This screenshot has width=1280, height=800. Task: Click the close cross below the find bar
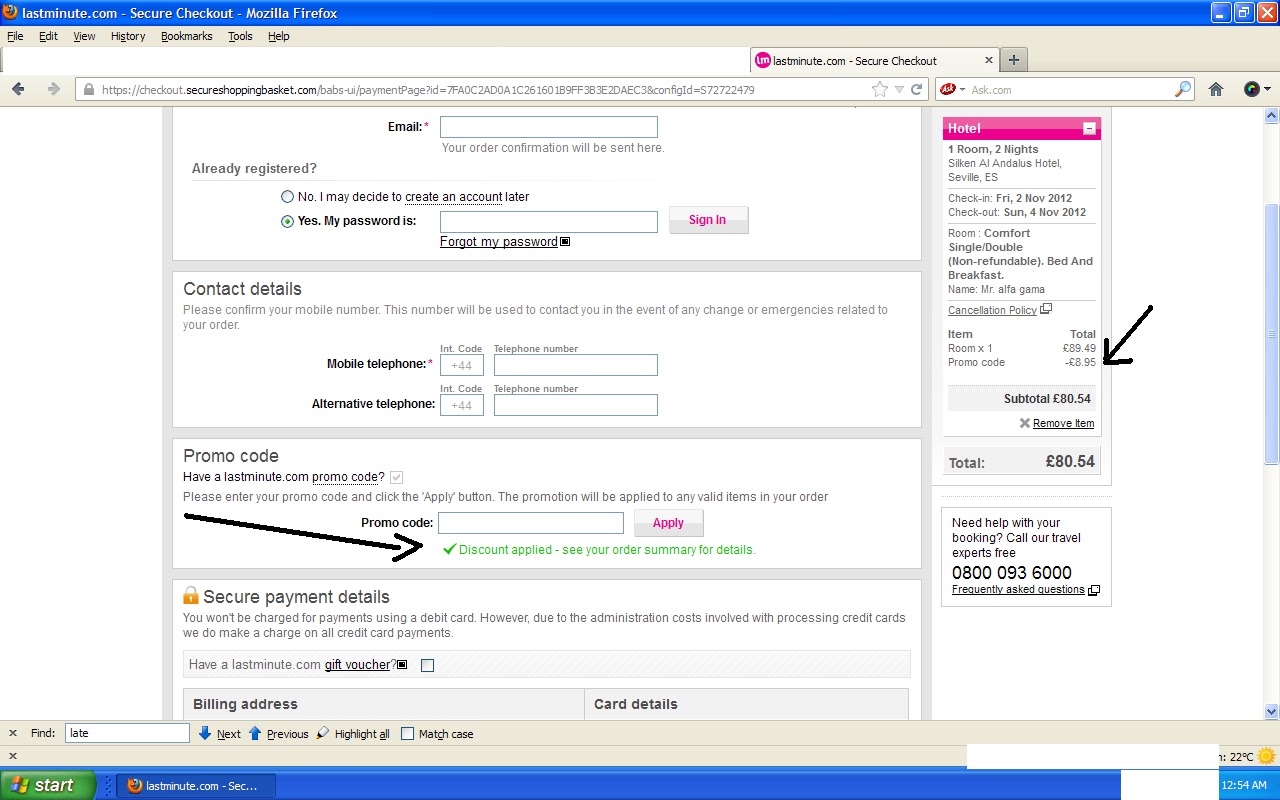click(x=13, y=756)
